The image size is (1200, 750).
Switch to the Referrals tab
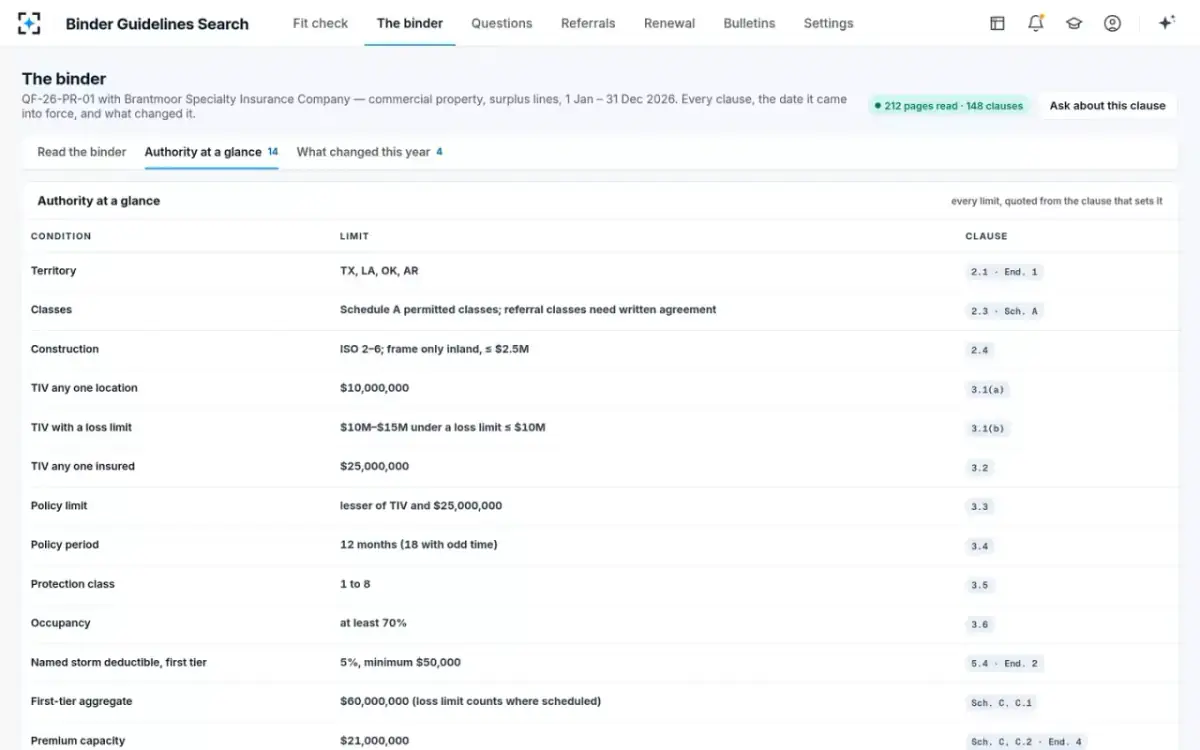tap(588, 23)
